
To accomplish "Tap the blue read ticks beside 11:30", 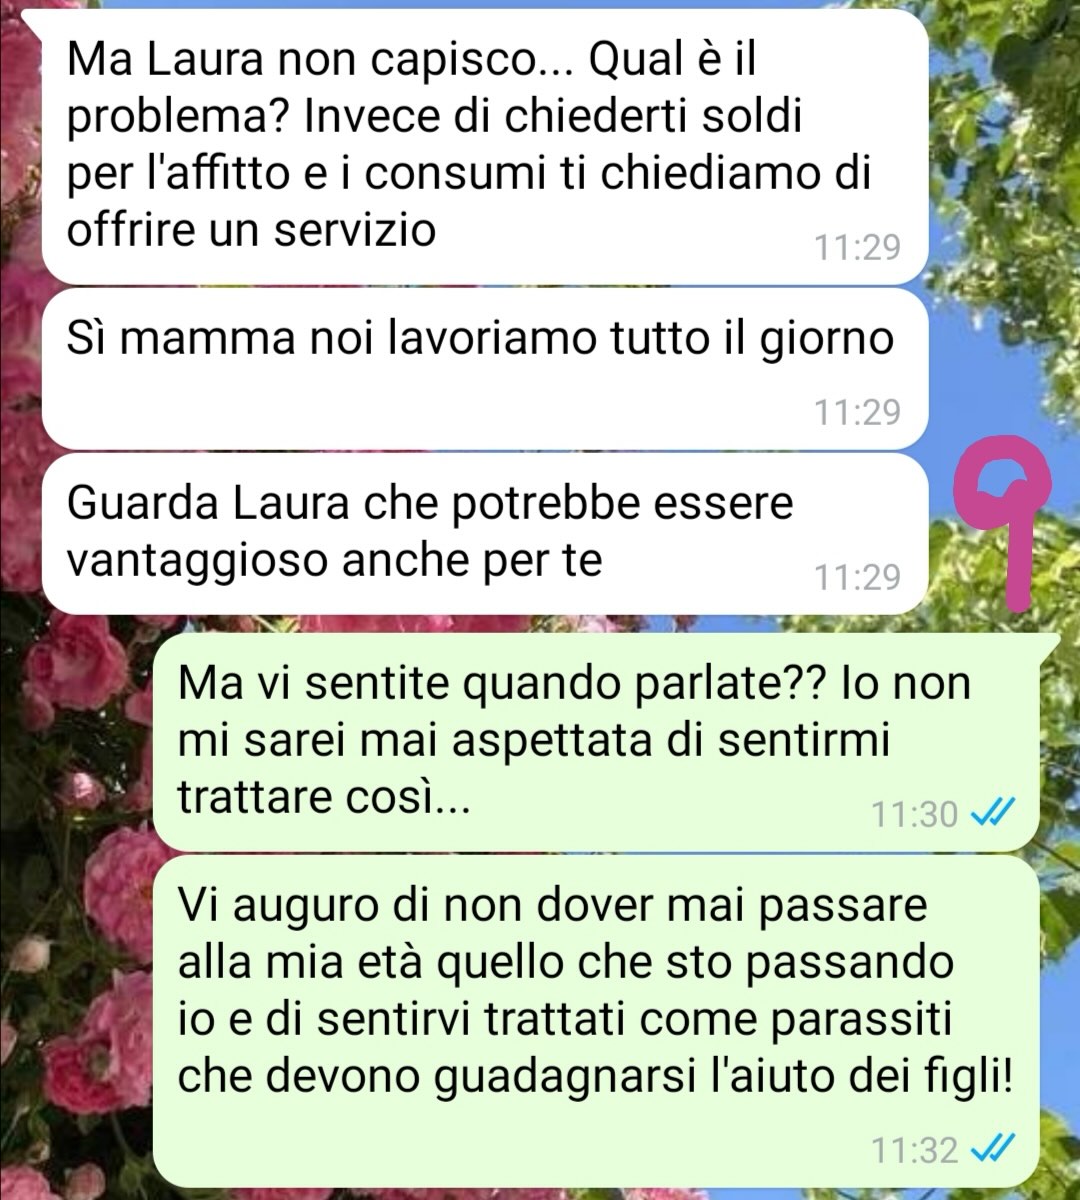I will (x=994, y=814).
